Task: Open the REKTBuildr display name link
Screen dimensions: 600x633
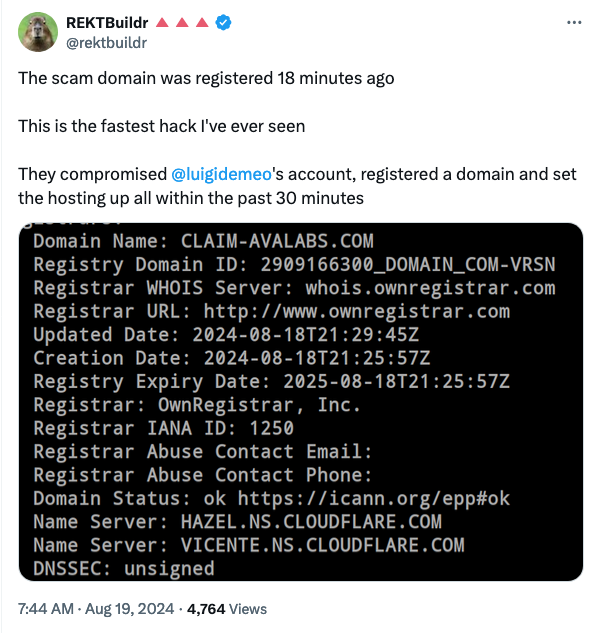Action: [x=107, y=23]
